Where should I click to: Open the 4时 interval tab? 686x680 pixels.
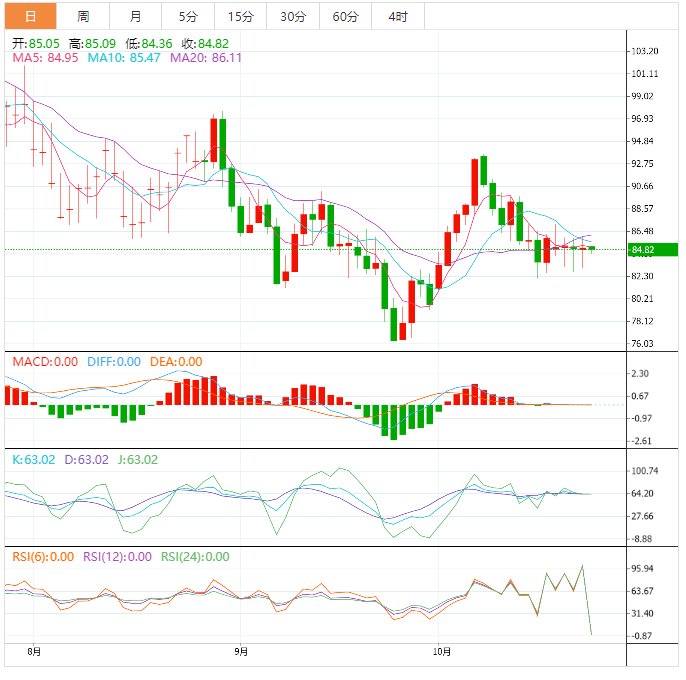(x=398, y=16)
